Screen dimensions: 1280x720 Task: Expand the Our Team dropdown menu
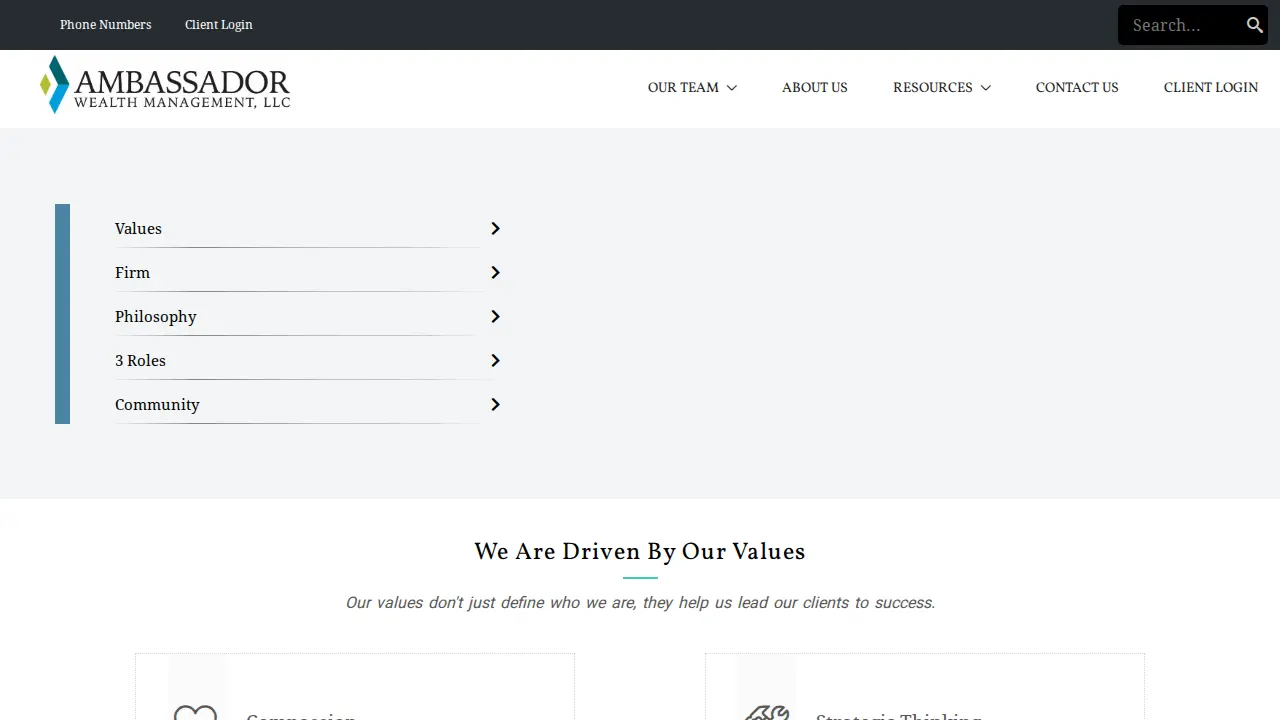pos(692,88)
